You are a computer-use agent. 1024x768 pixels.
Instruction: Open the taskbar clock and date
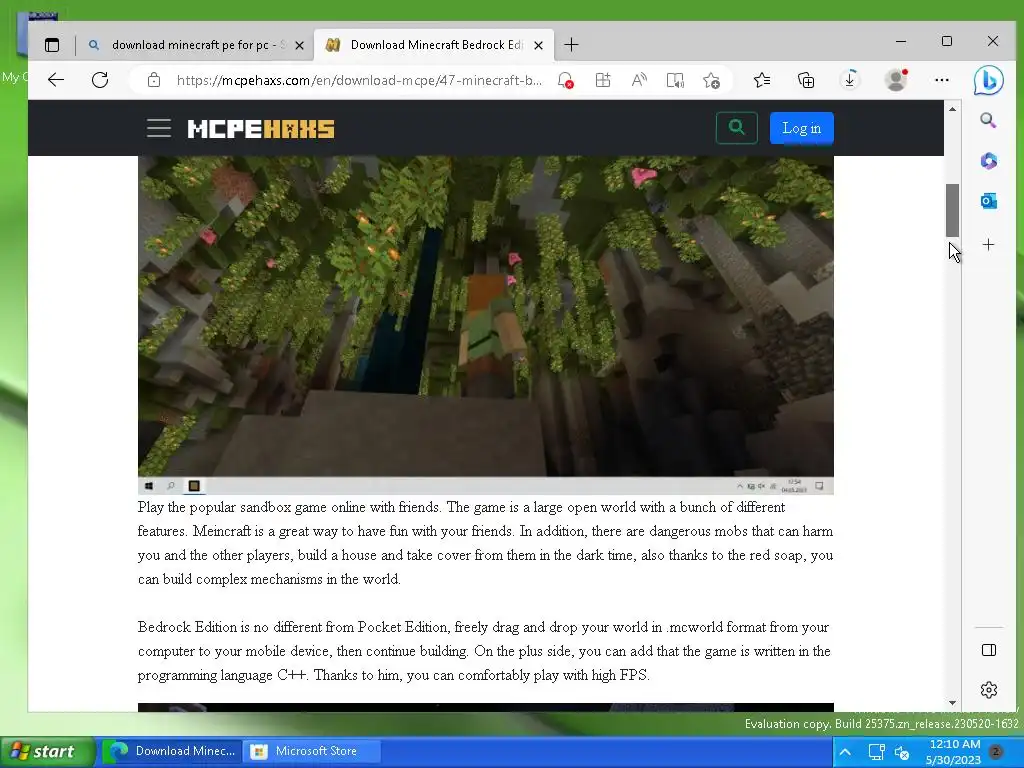[x=953, y=752]
